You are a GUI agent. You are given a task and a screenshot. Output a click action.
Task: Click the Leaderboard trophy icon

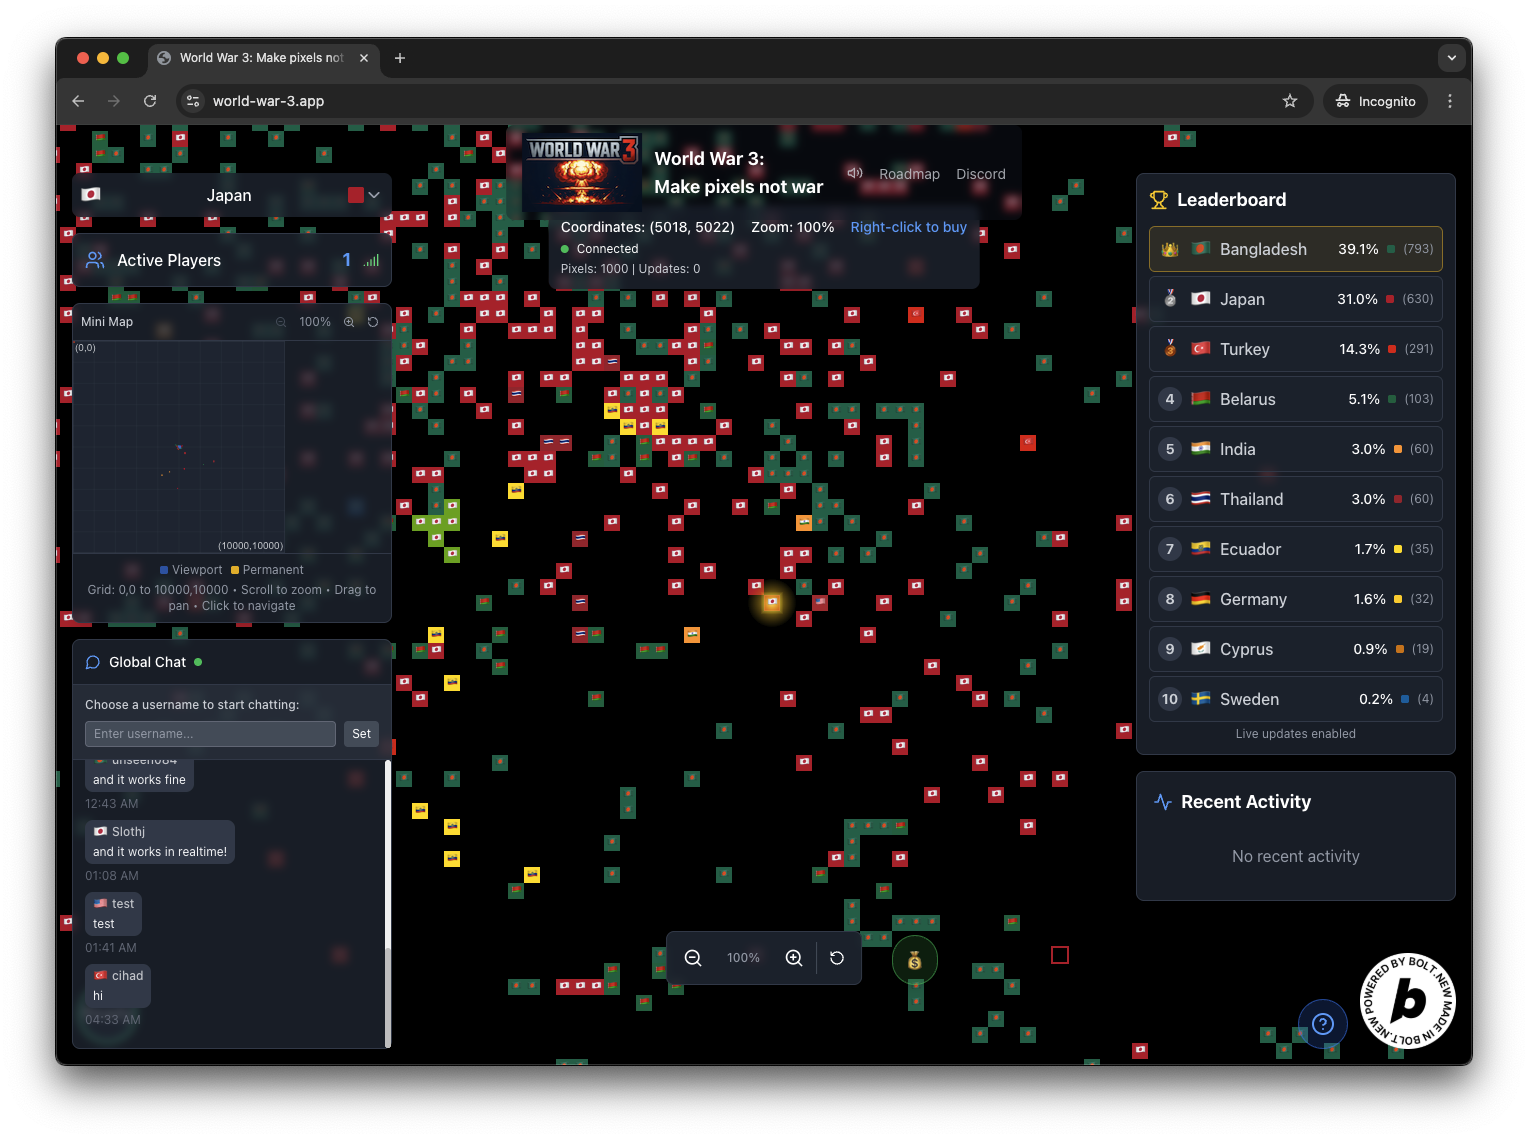coord(1159,200)
